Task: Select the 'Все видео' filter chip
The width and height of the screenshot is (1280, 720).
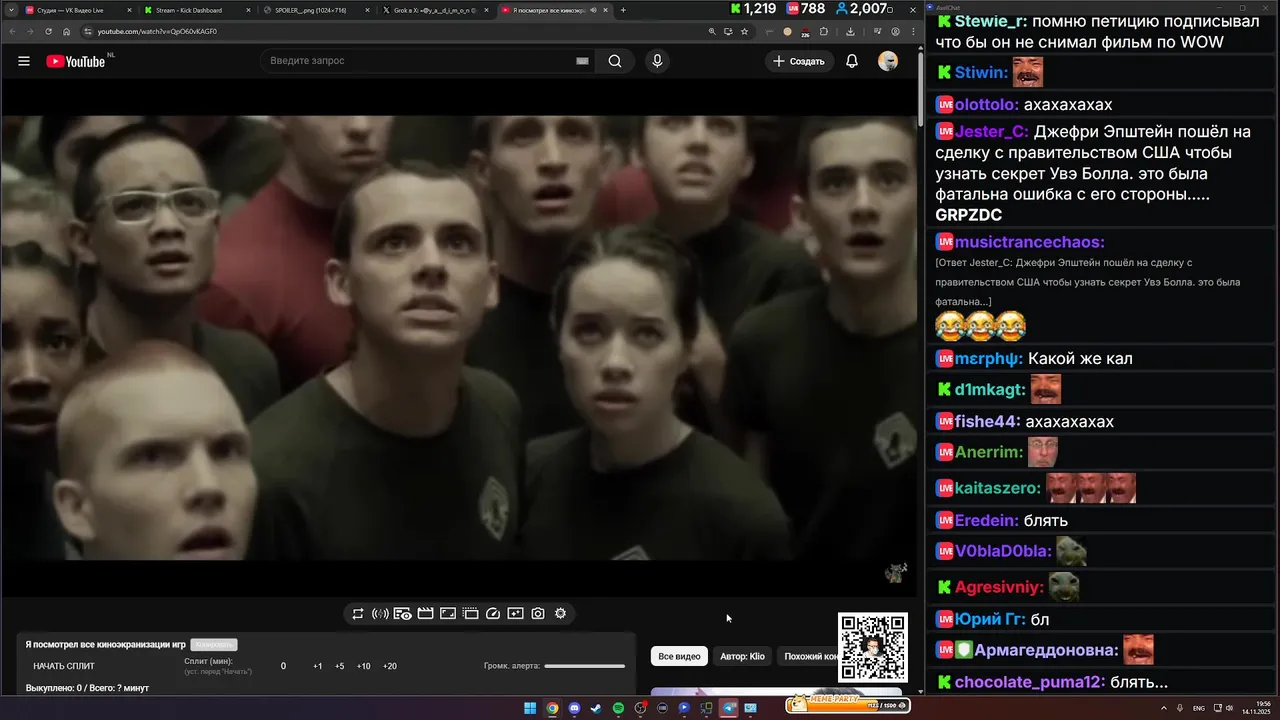Action: 679,656
